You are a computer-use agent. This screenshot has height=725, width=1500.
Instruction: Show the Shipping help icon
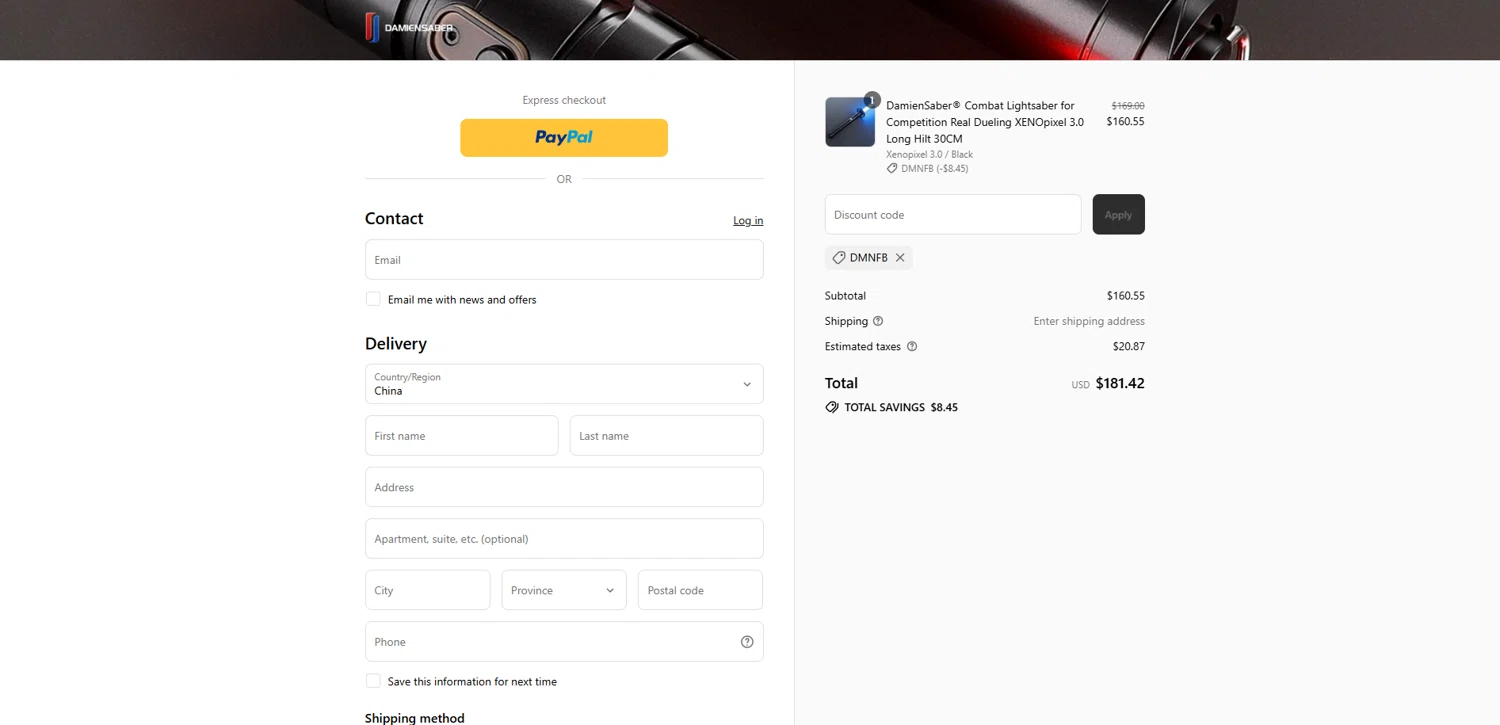pyautogui.click(x=878, y=321)
